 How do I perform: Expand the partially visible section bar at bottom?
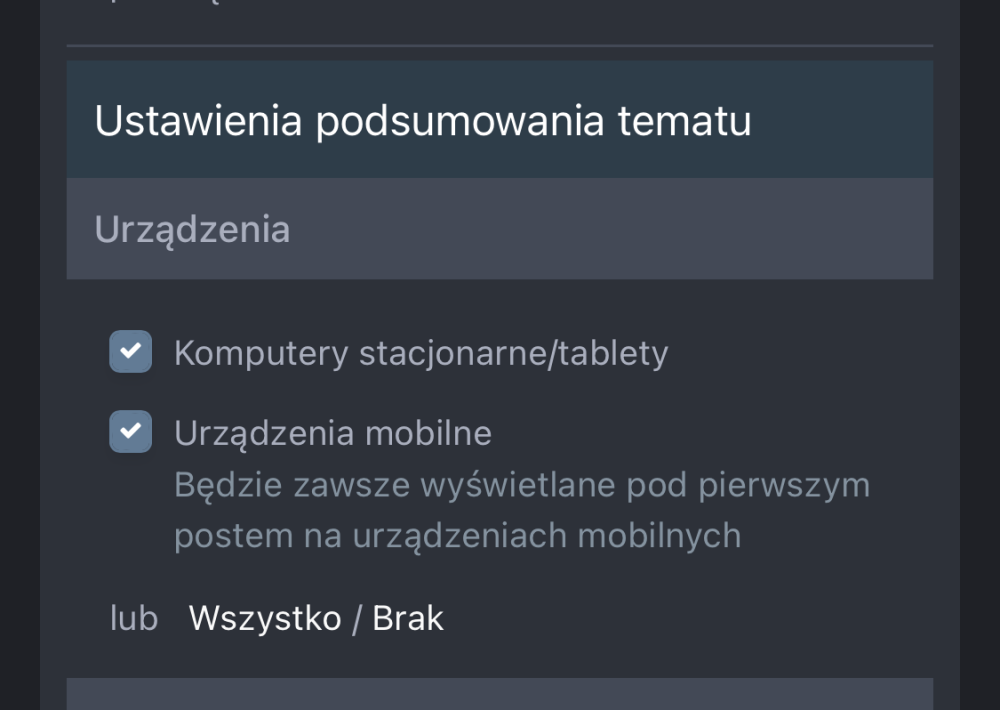(x=500, y=694)
